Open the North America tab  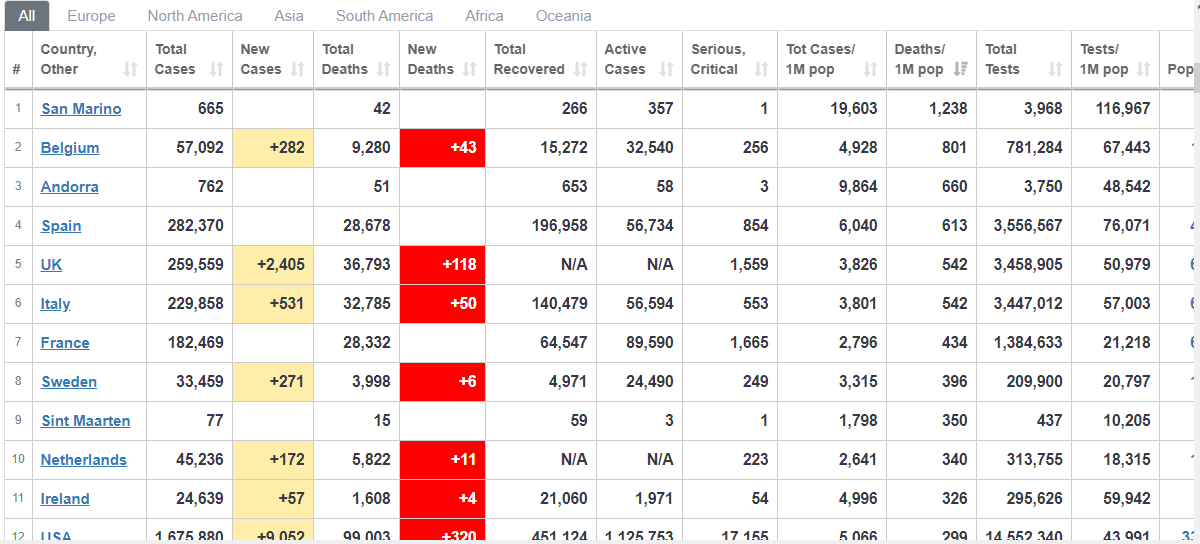(x=195, y=16)
